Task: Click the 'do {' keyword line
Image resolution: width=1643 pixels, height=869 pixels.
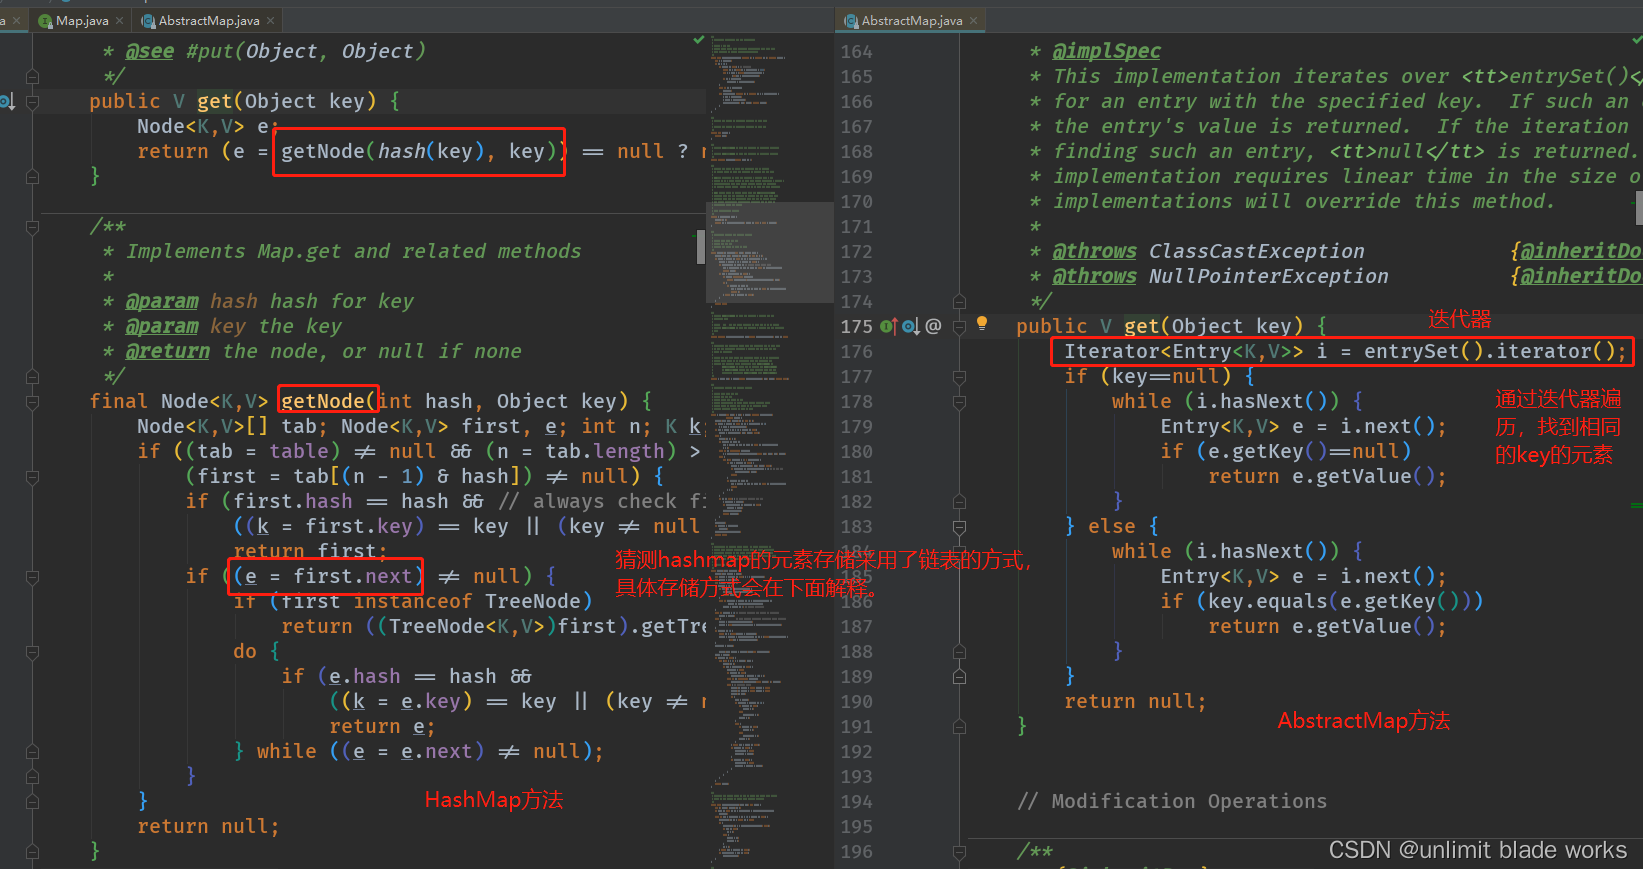Action: point(257,651)
